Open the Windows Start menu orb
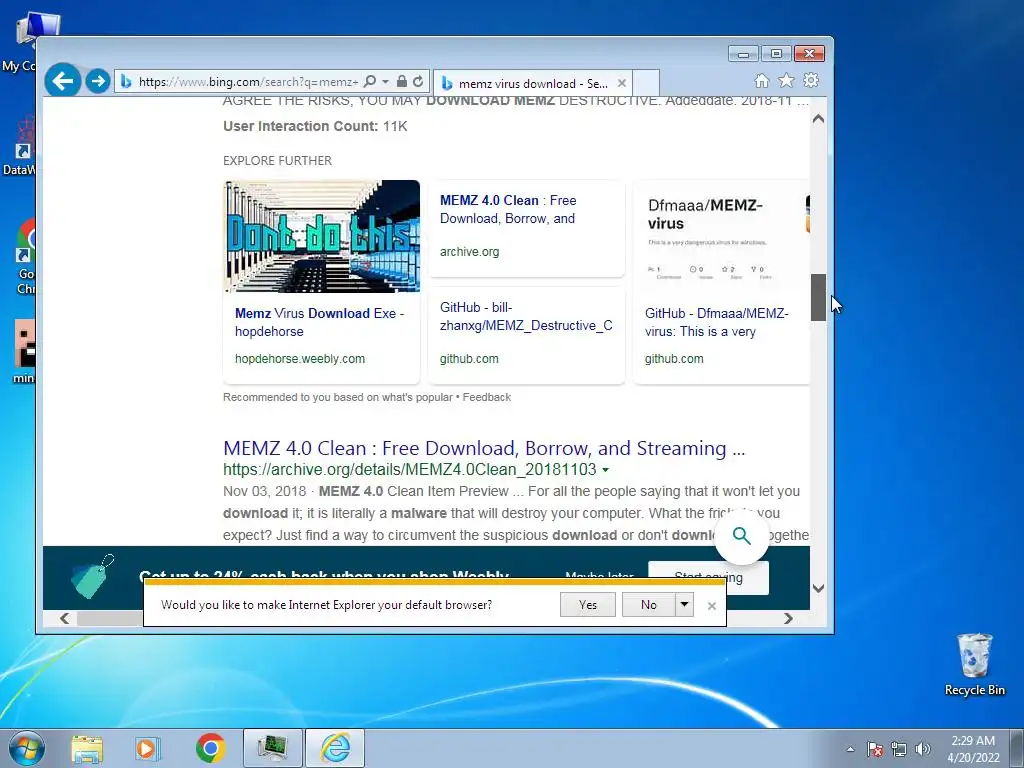The image size is (1024, 768). coord(27,748)
